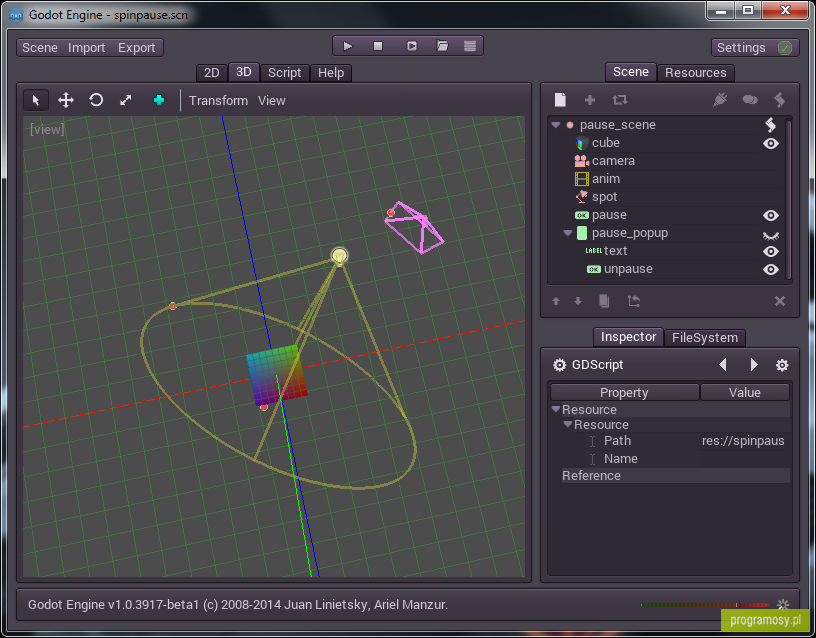Click the script icon in scene toolbar
The width and height of the screenshot is (816, 638).
pyautogui.click(x=780, y=99)
